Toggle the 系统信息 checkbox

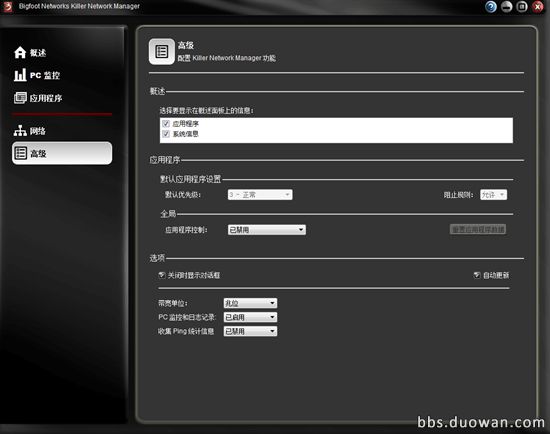tap(166, 134)
